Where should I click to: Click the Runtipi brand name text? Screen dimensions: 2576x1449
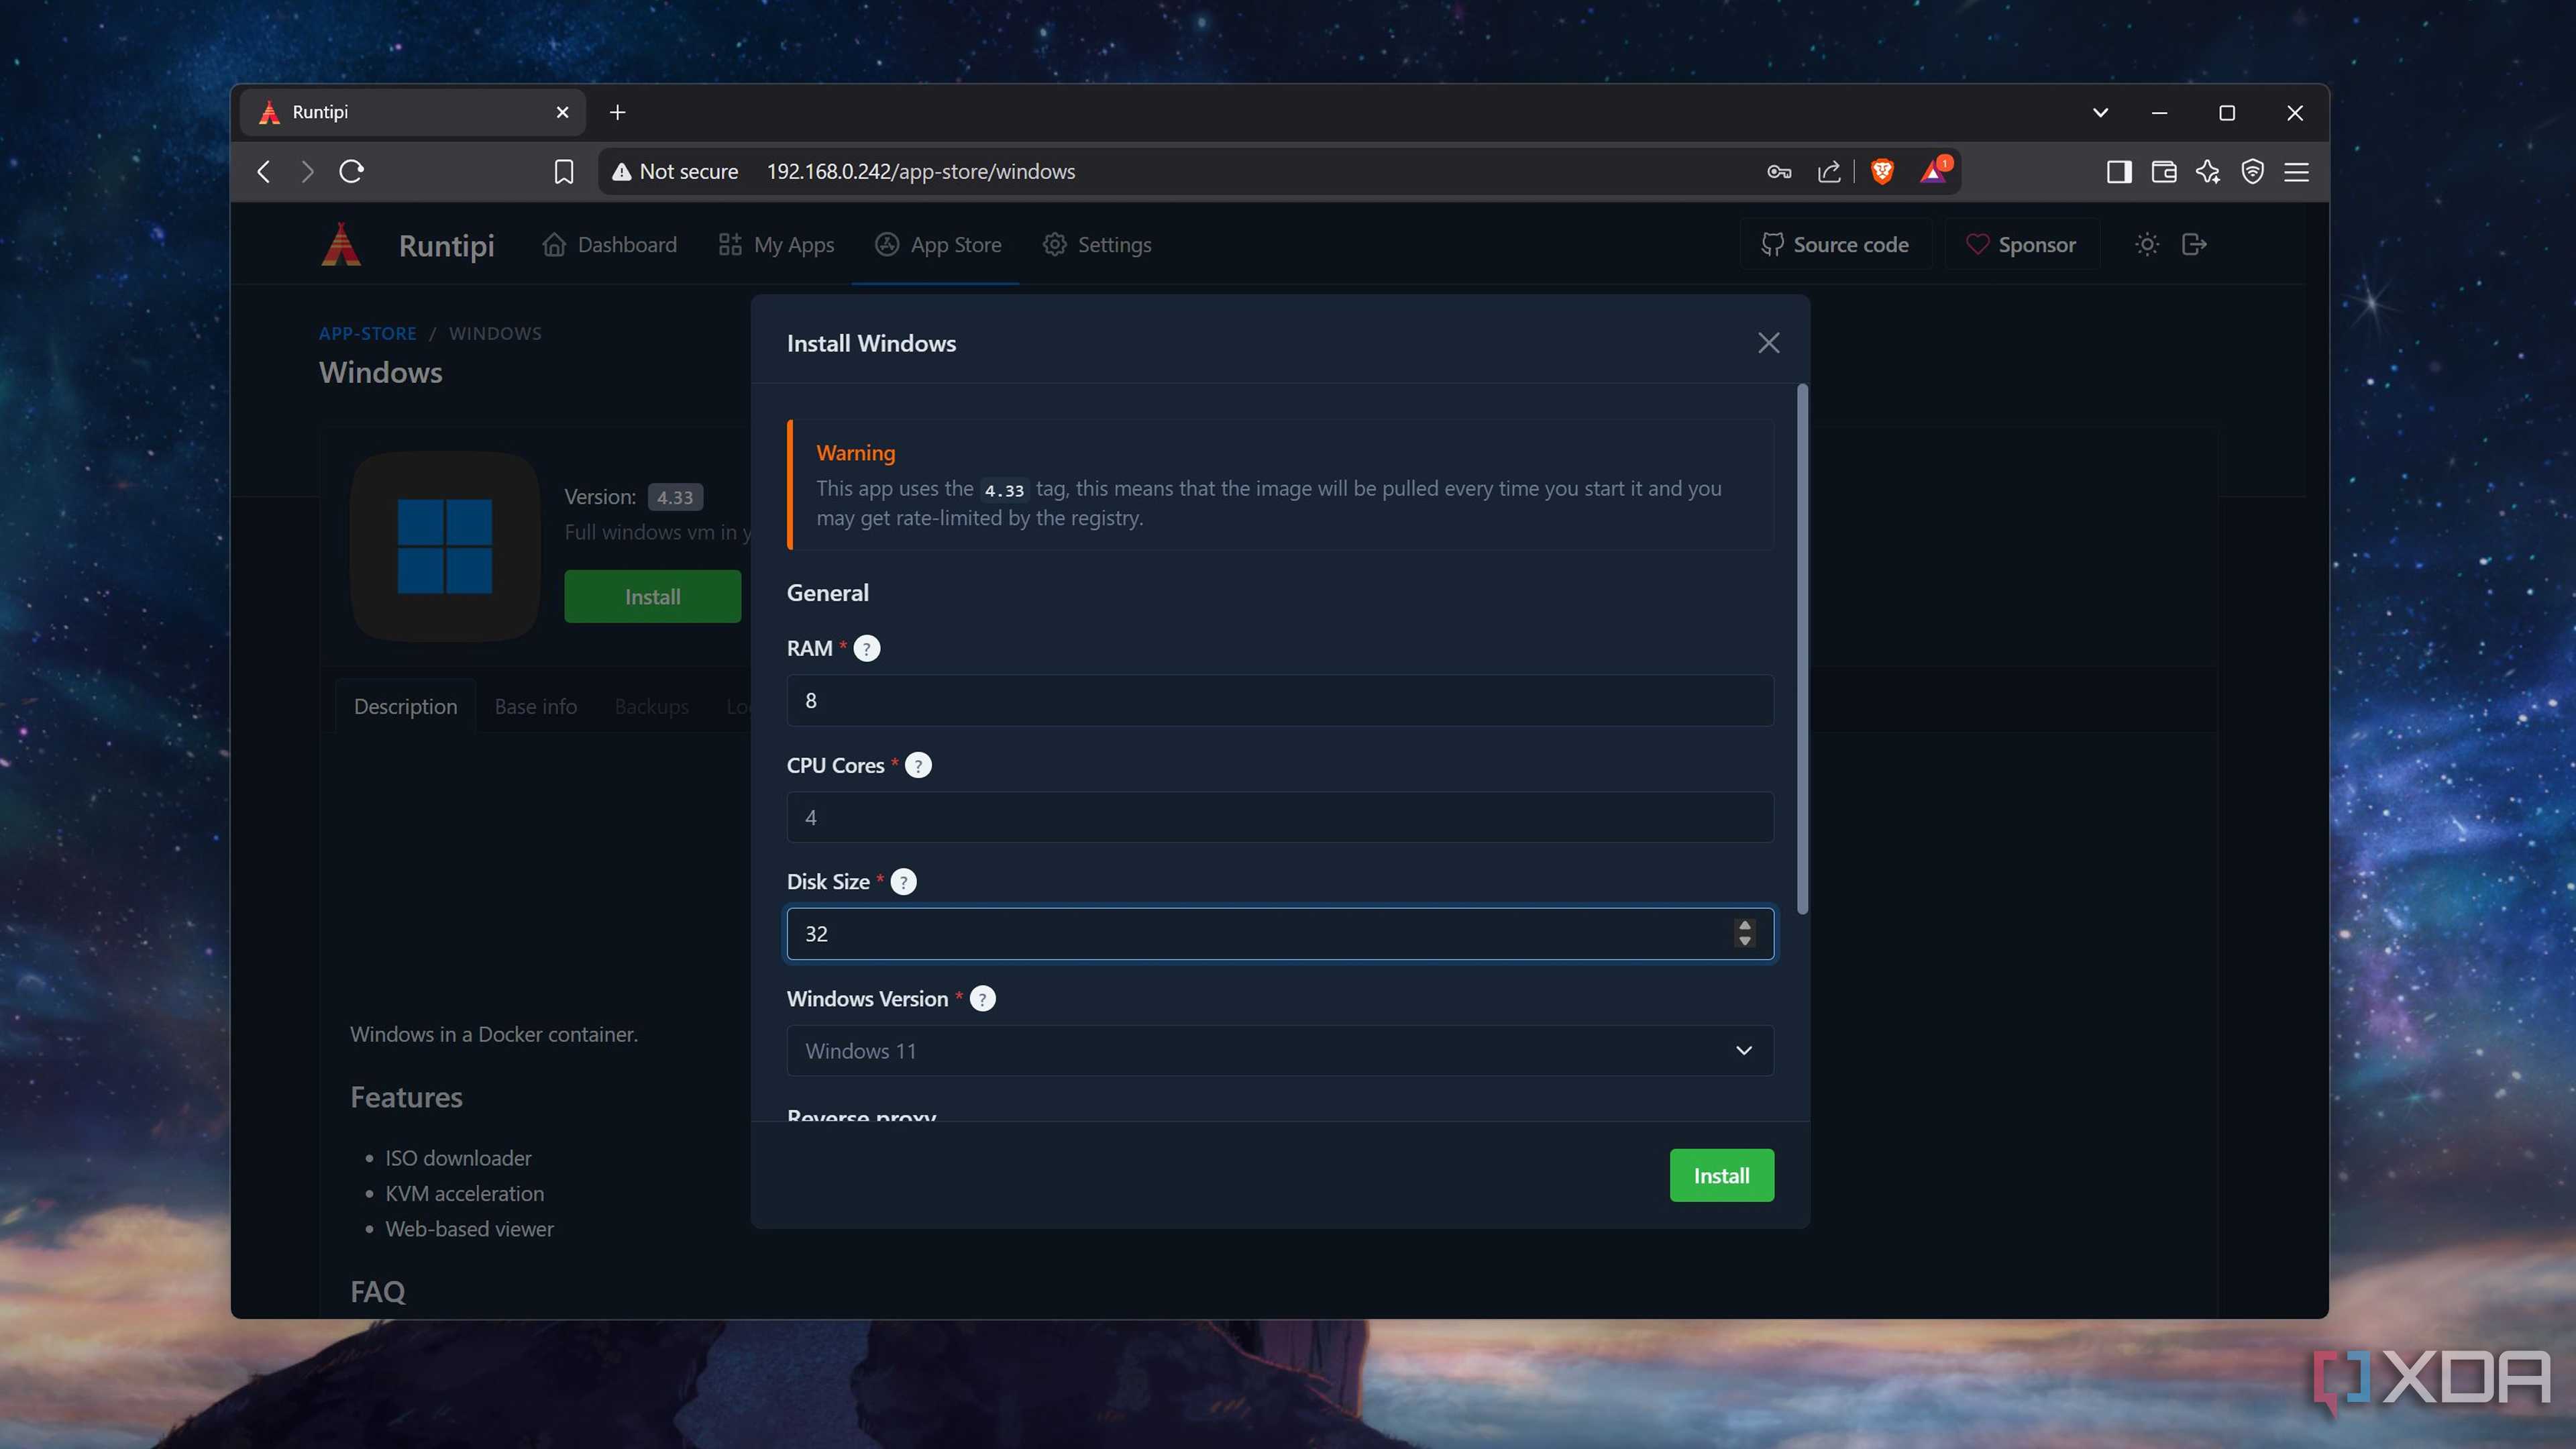(x=446, y=245)
